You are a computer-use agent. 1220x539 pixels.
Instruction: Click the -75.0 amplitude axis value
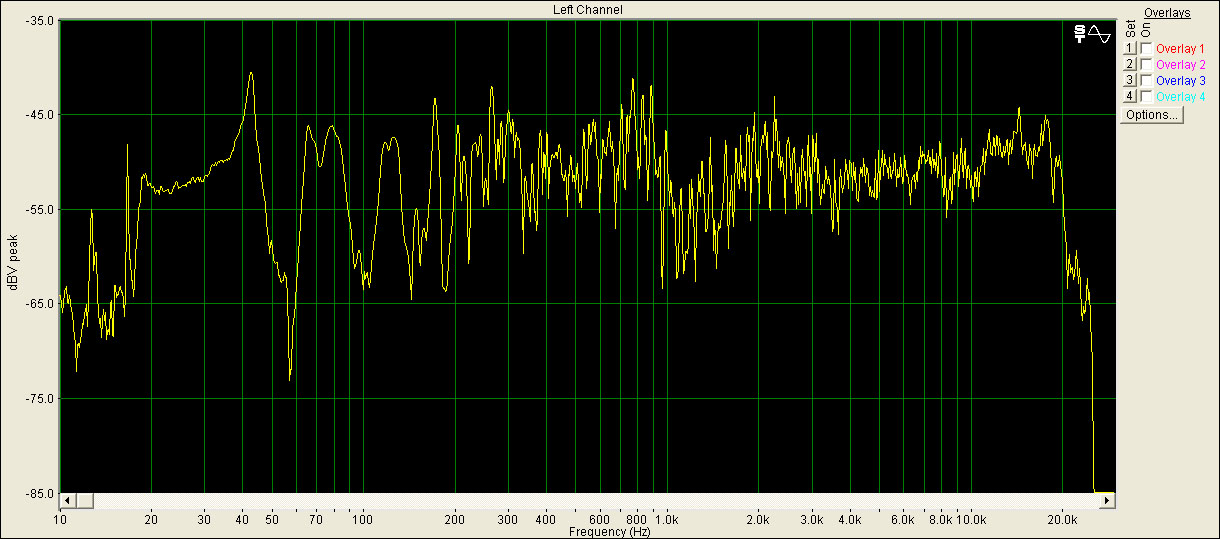pyautogui.click(x=42, y=399)
